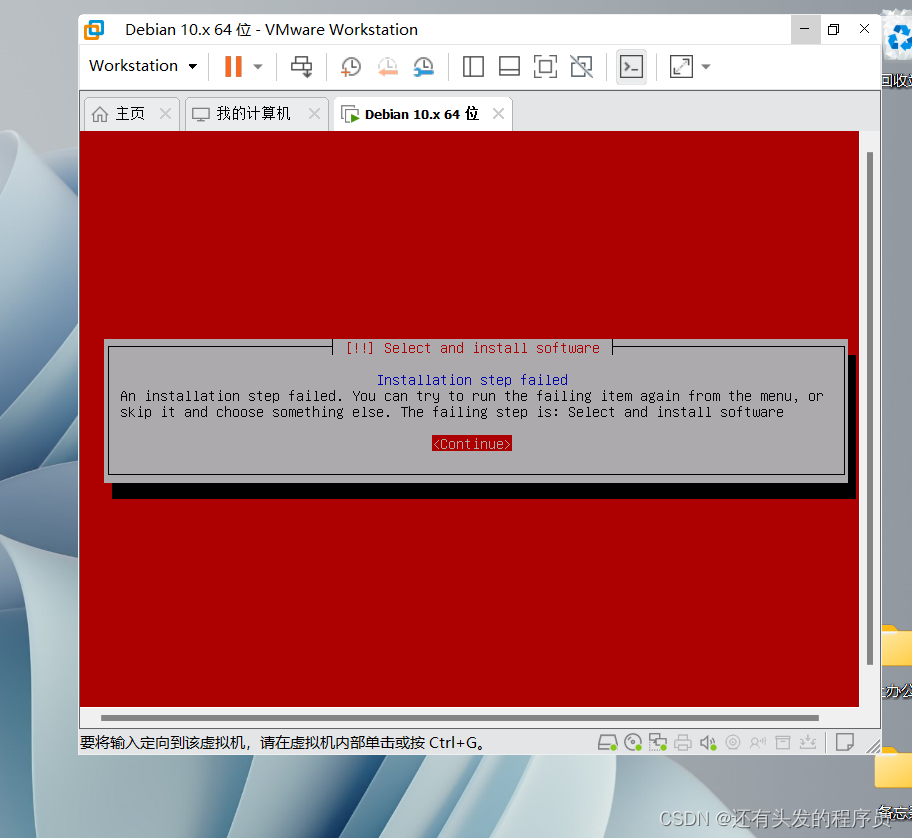Switch to the 我的计算机 tab

(253, 114)
